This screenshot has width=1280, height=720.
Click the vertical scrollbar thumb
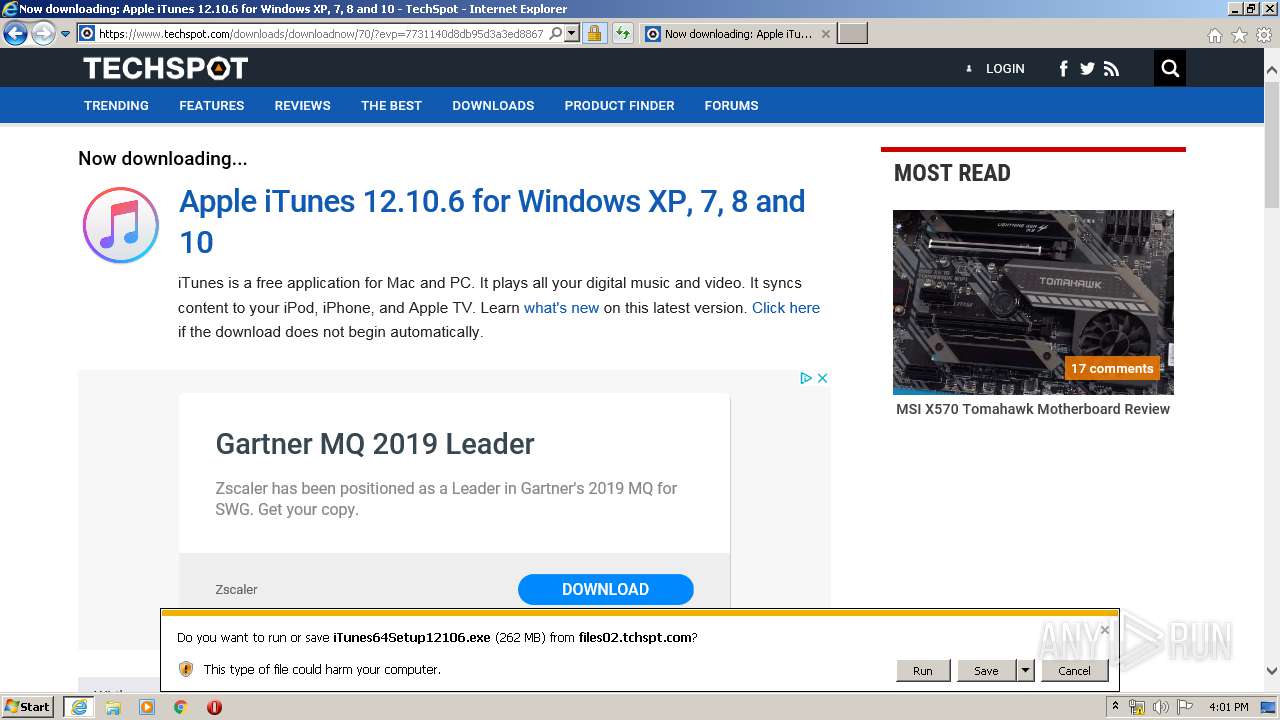pos(1272,145)
